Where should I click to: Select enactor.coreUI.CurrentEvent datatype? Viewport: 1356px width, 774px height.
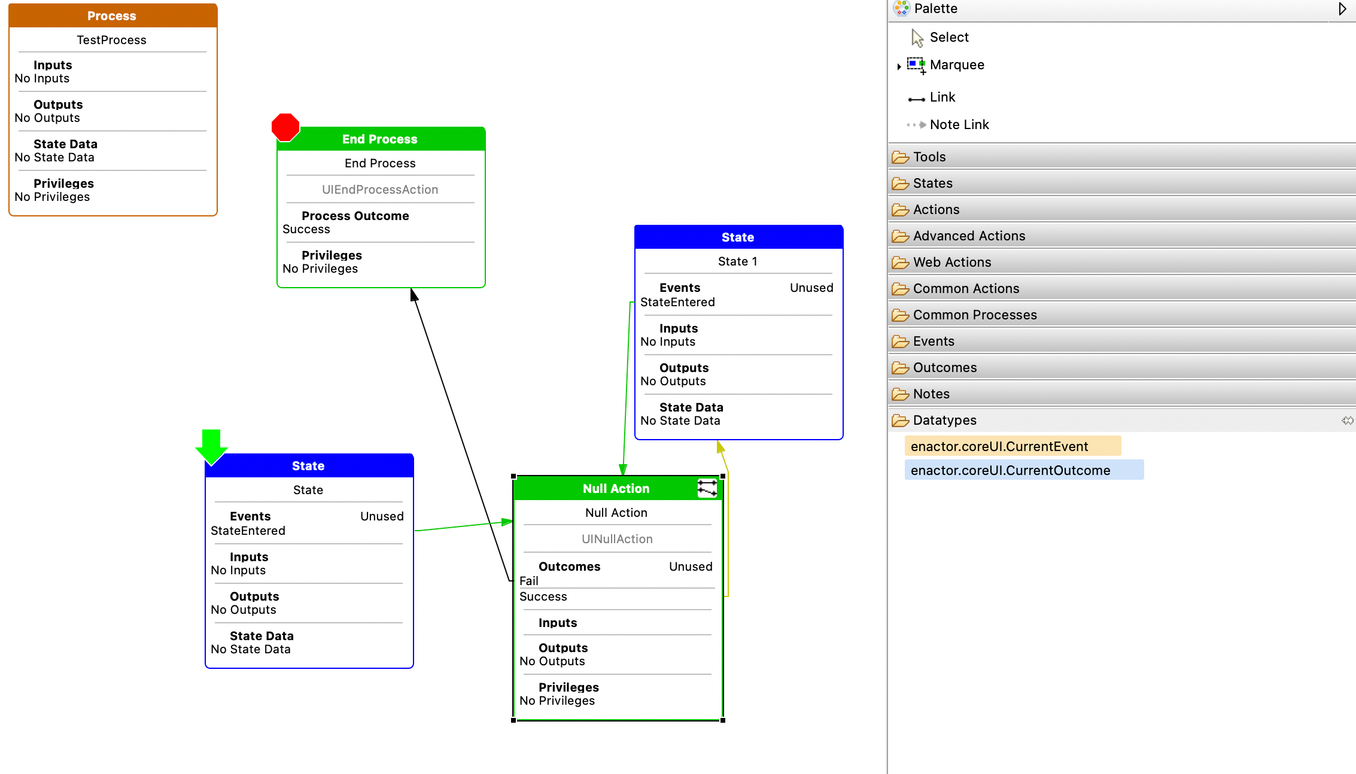pos(1013,446)
